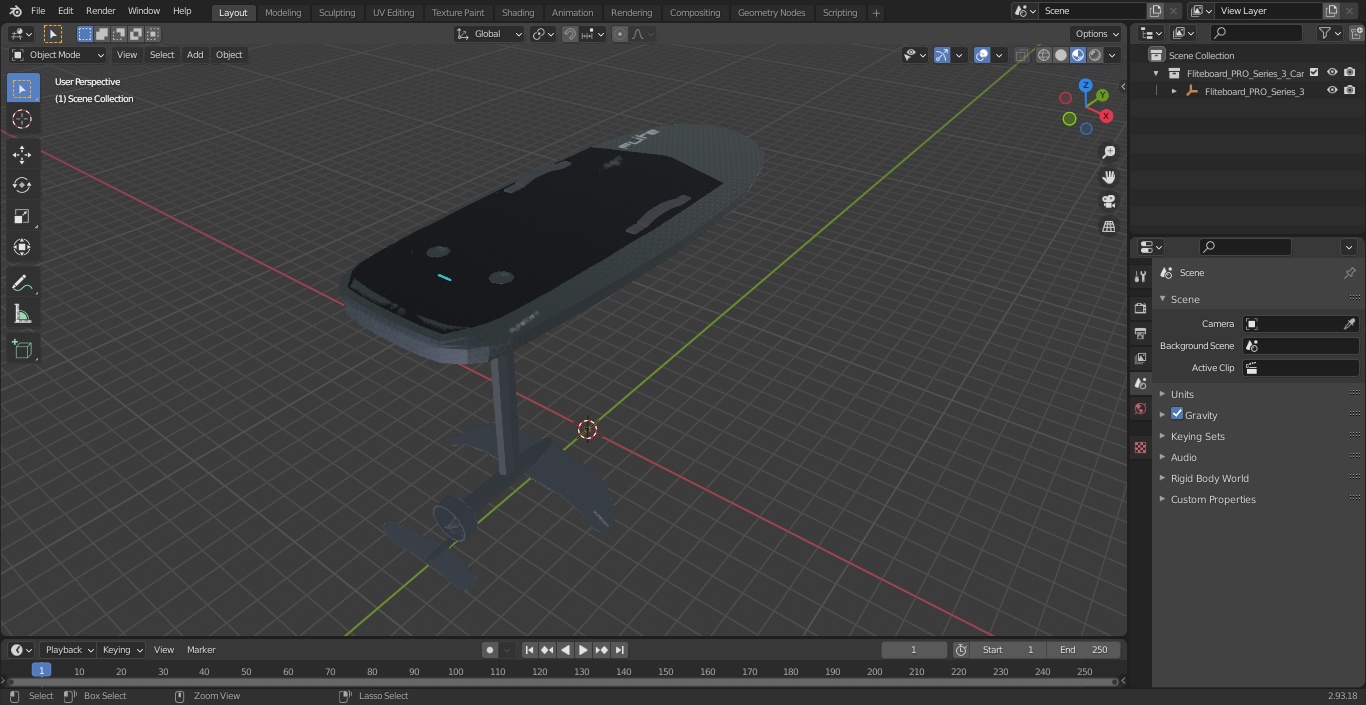Open the Keying dropdown
Screen dimensions: 1366x705
[122, 650]
